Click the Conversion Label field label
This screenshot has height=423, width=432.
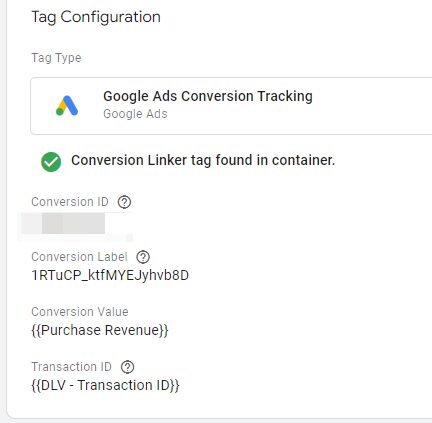[x=79, y=257]
